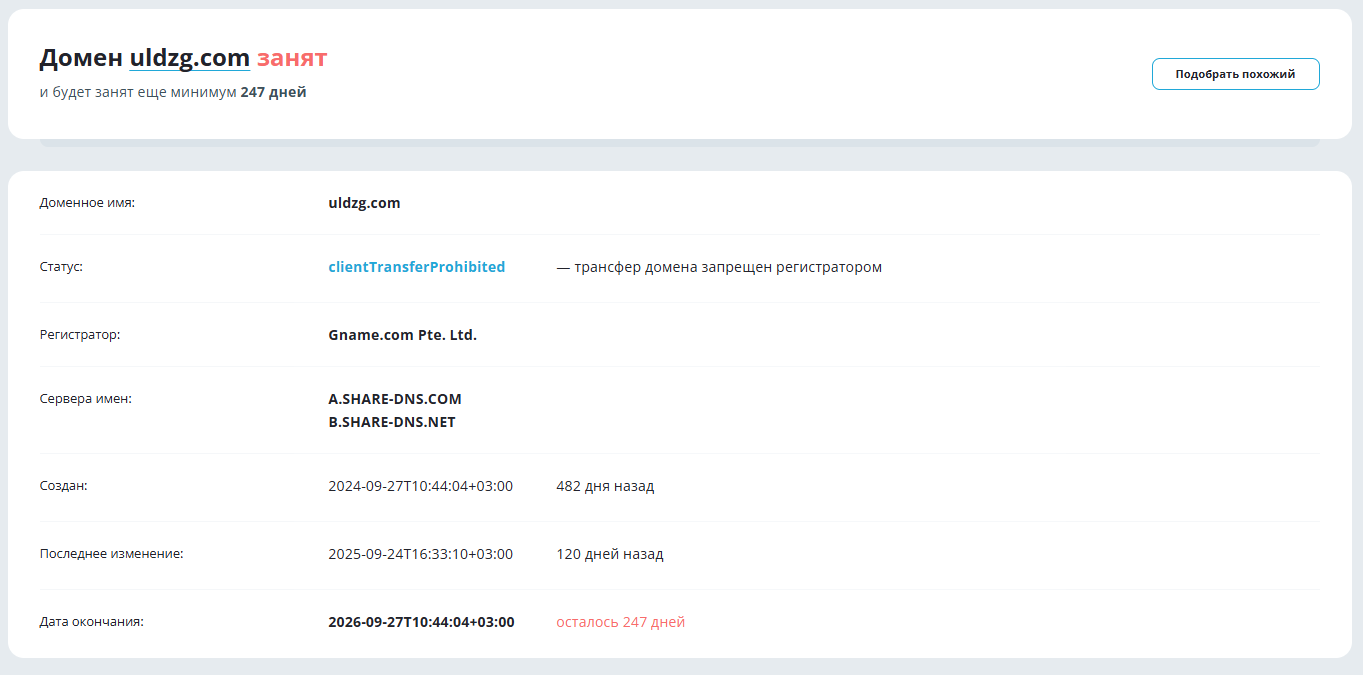
Task: Click the transfer prohibited description text
Action: click(x=719, y=267)
